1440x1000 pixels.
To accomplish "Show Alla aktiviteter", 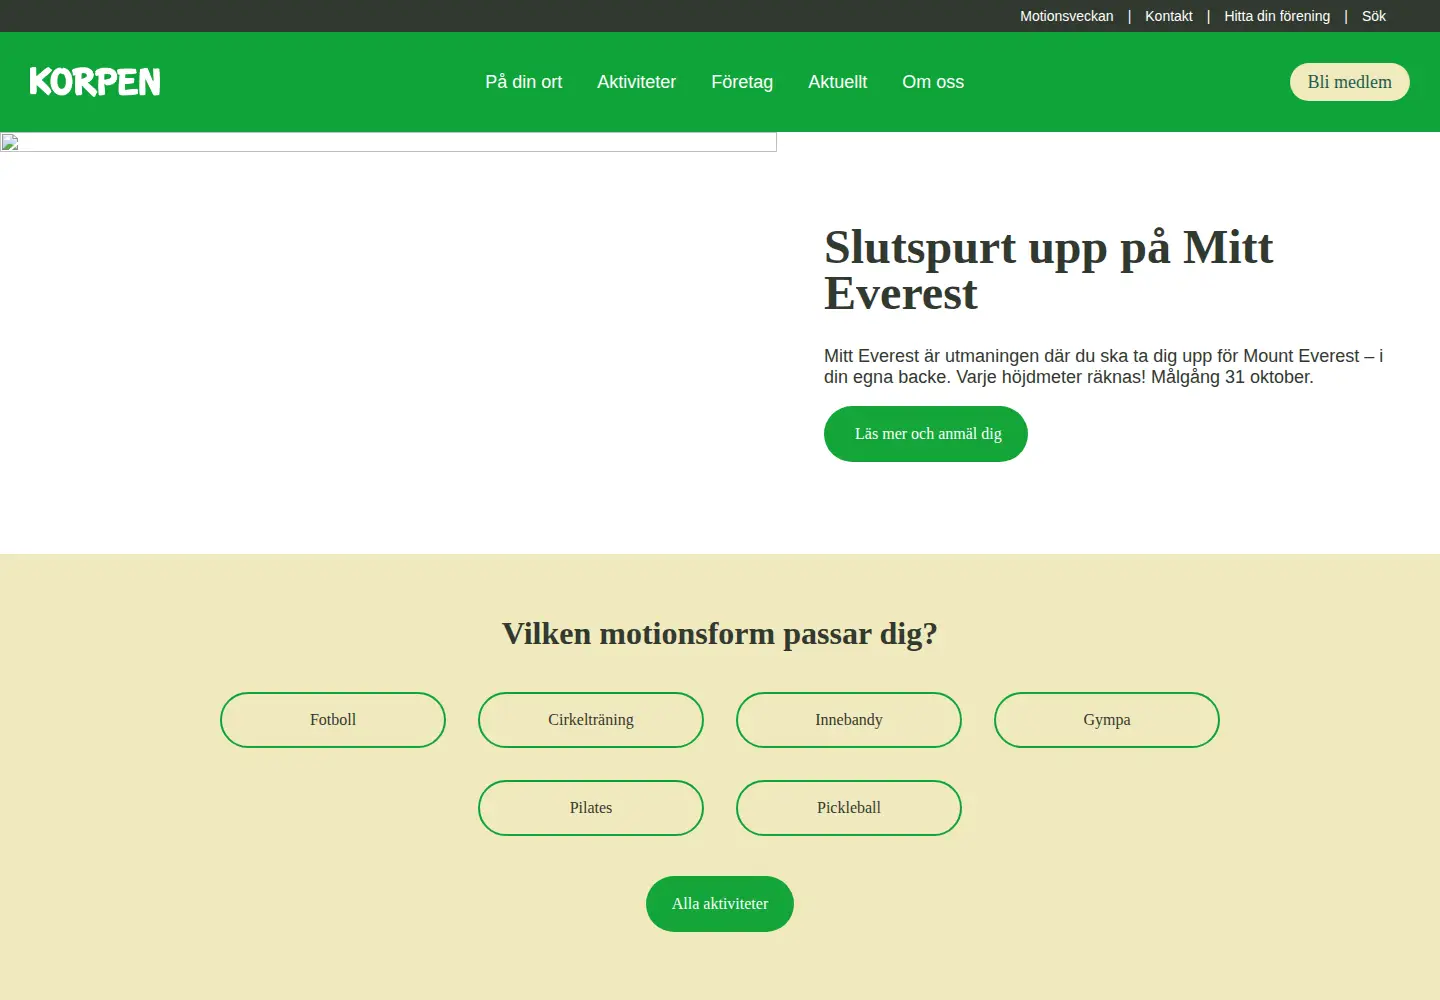I will click(720, 904).
